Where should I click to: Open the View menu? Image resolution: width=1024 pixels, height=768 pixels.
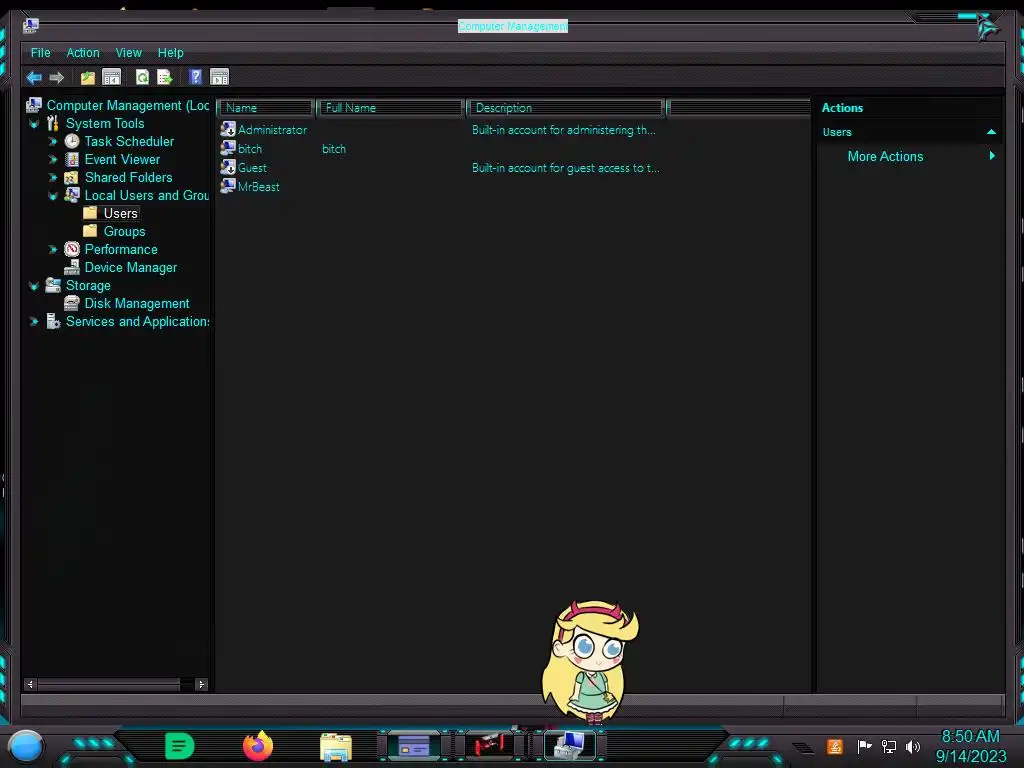[x=129, y=53]
